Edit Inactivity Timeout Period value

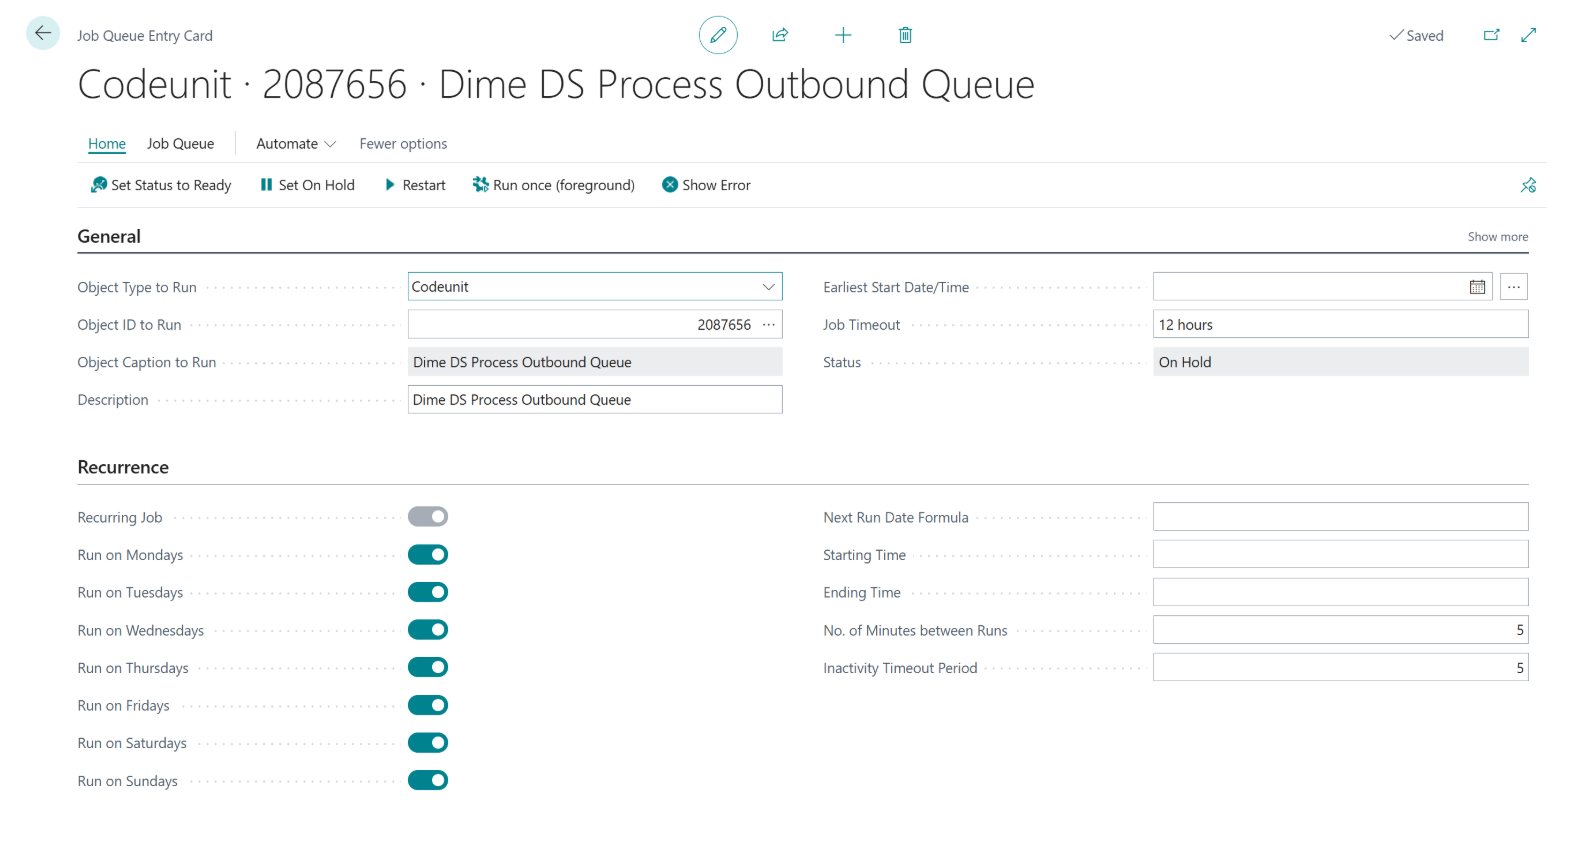[1340, 667]
